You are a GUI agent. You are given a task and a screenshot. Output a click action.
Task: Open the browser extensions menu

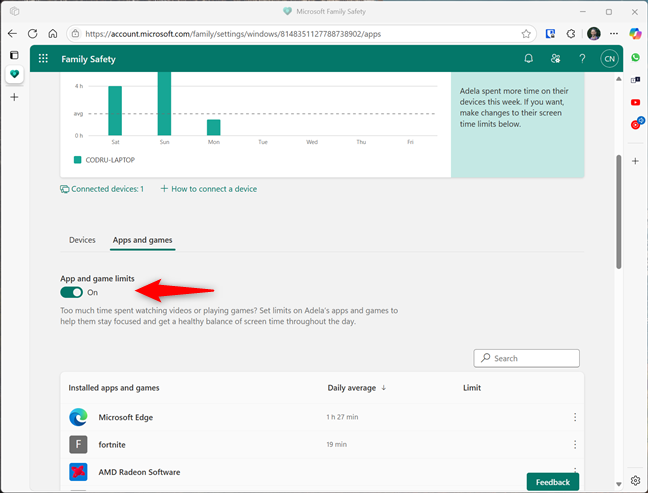(571, 33)
